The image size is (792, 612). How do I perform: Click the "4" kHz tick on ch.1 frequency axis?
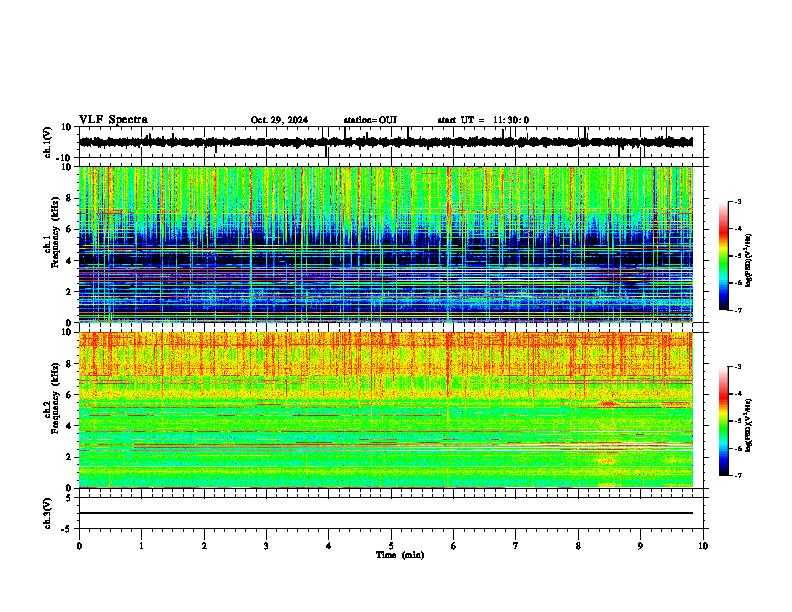[x=70, y=261]
